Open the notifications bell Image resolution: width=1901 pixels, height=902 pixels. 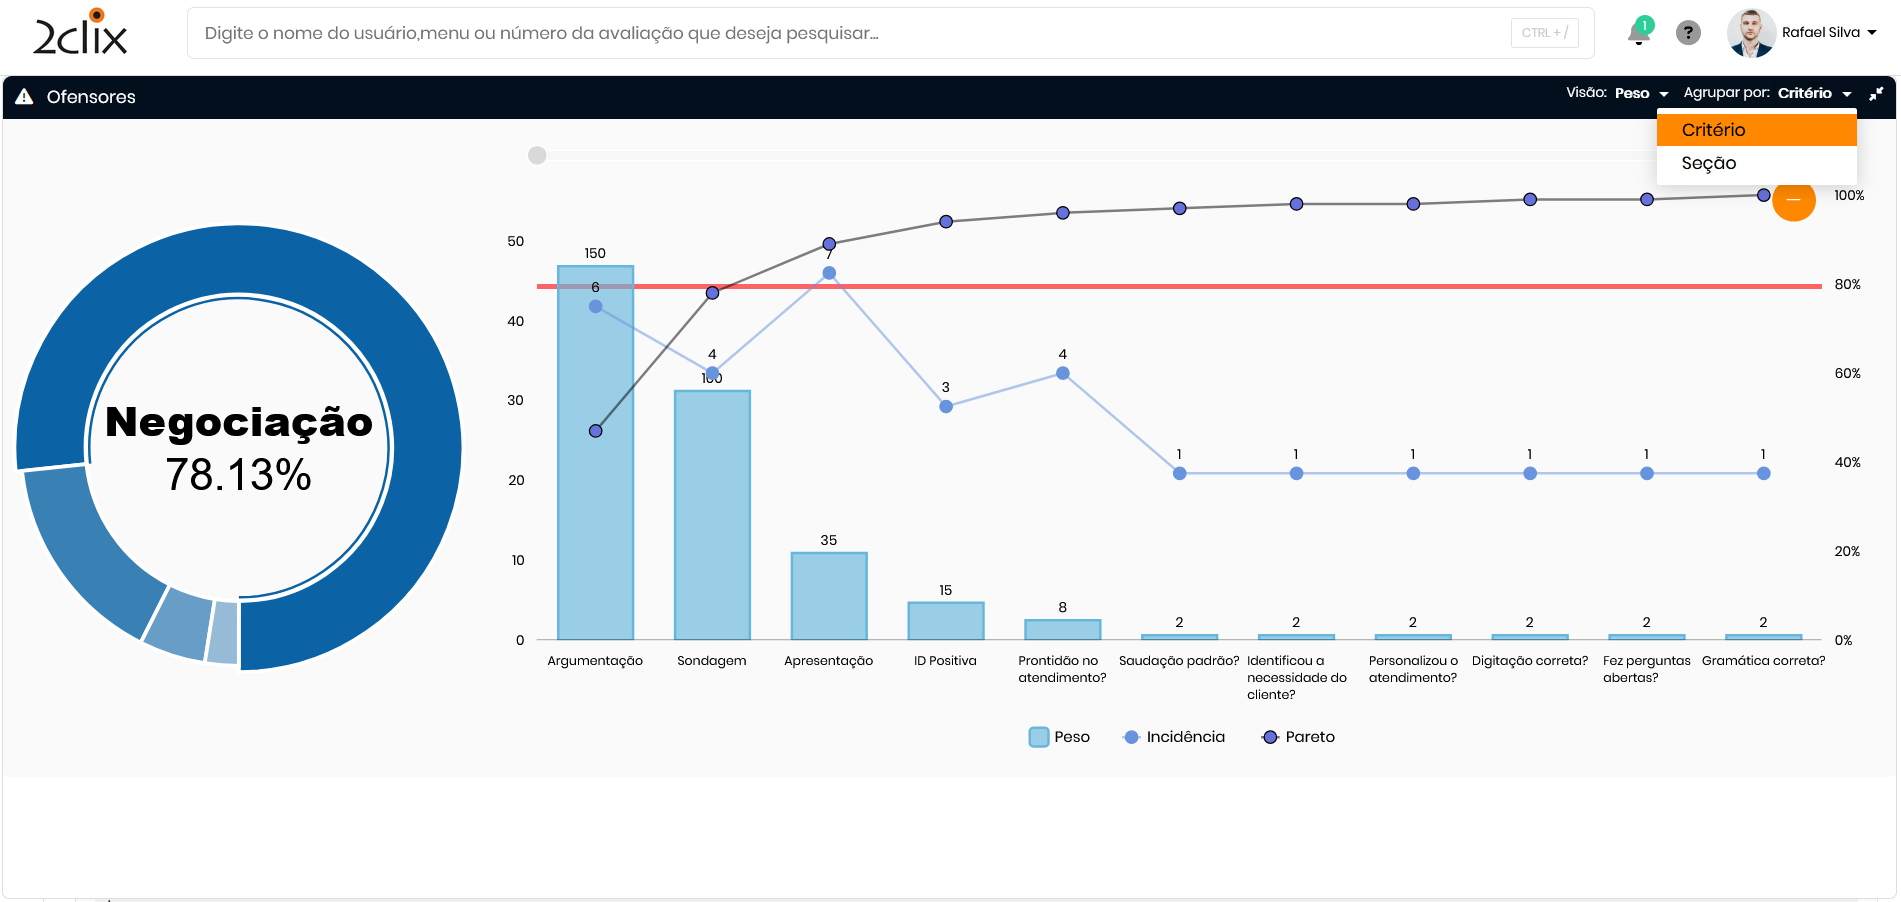[x=1638, y=33]
